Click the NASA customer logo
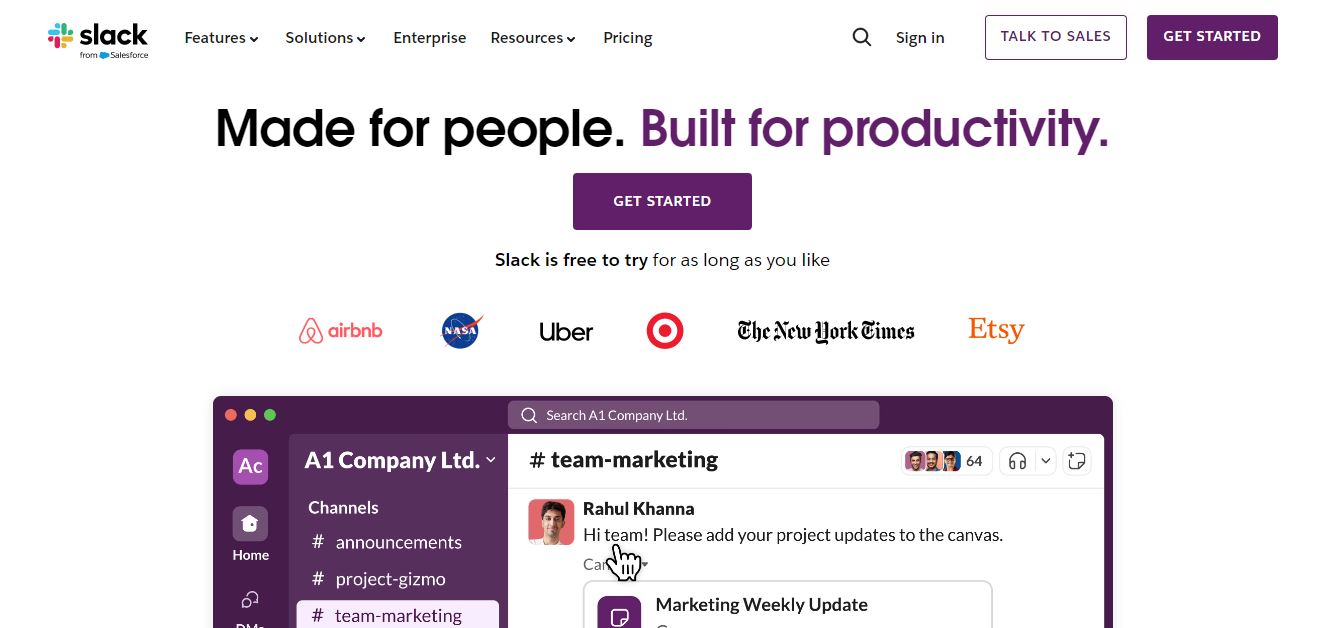Viewport: 1320px width, 628px height. pyautogui.click(x=462, y=331)
